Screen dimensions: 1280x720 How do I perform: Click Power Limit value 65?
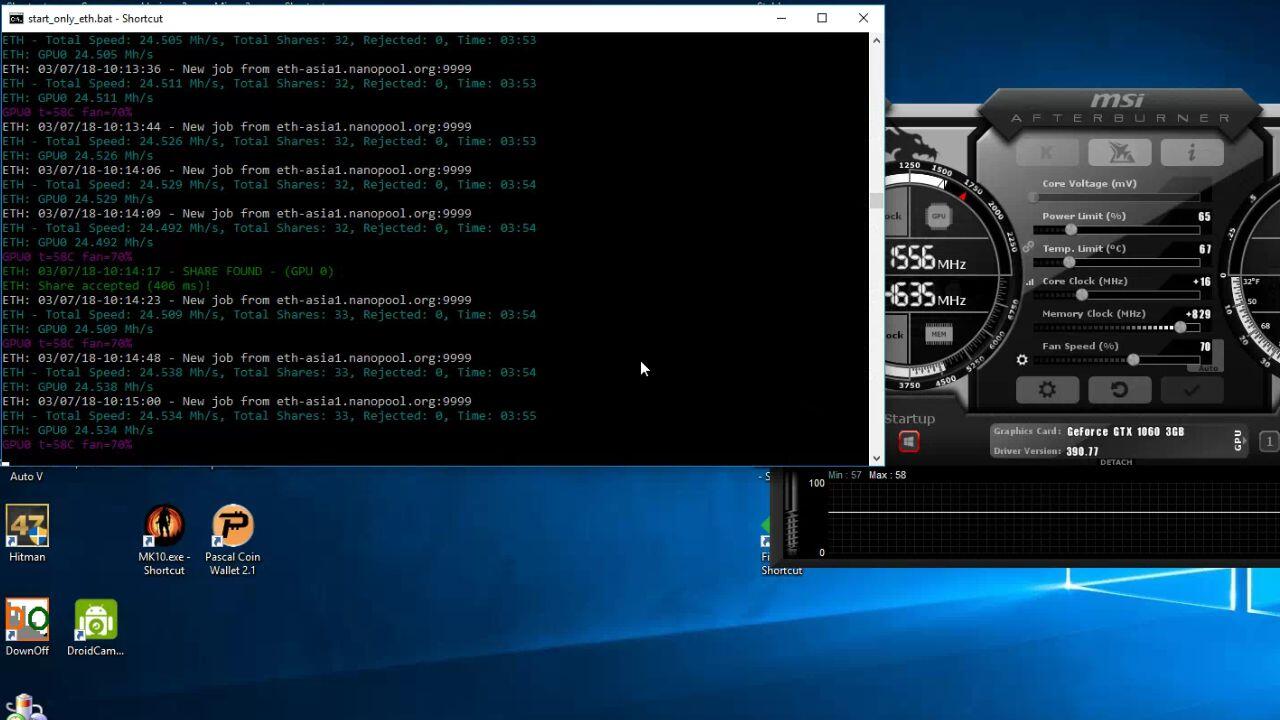(x=1204, y=216)
